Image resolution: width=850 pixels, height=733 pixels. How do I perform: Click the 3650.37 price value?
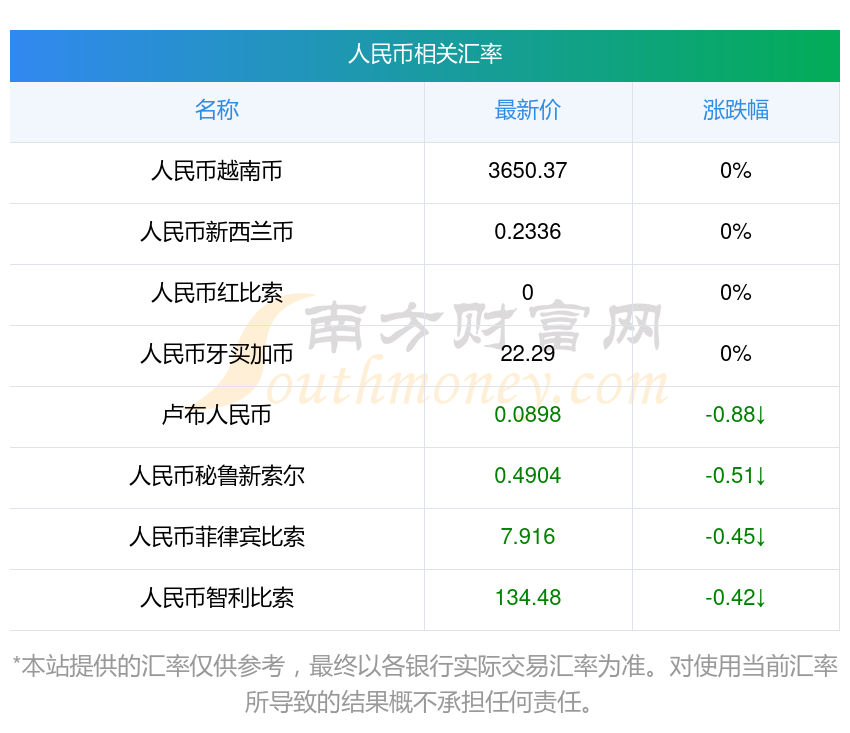[x=527, y=171]
